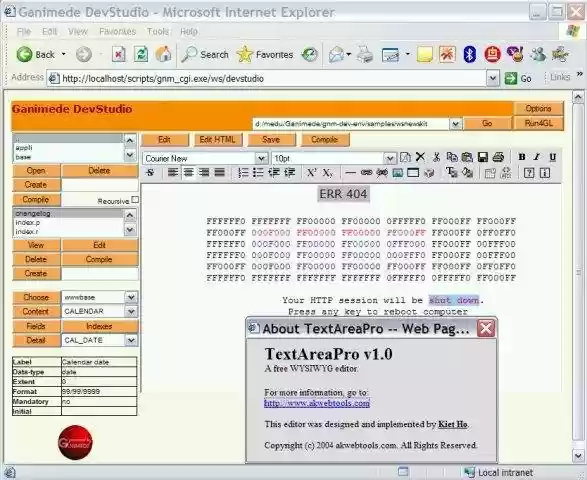This screenshot has width=587, height=480.
Task: Click the page vertical scrollbar down arrow
Action: 578,456
